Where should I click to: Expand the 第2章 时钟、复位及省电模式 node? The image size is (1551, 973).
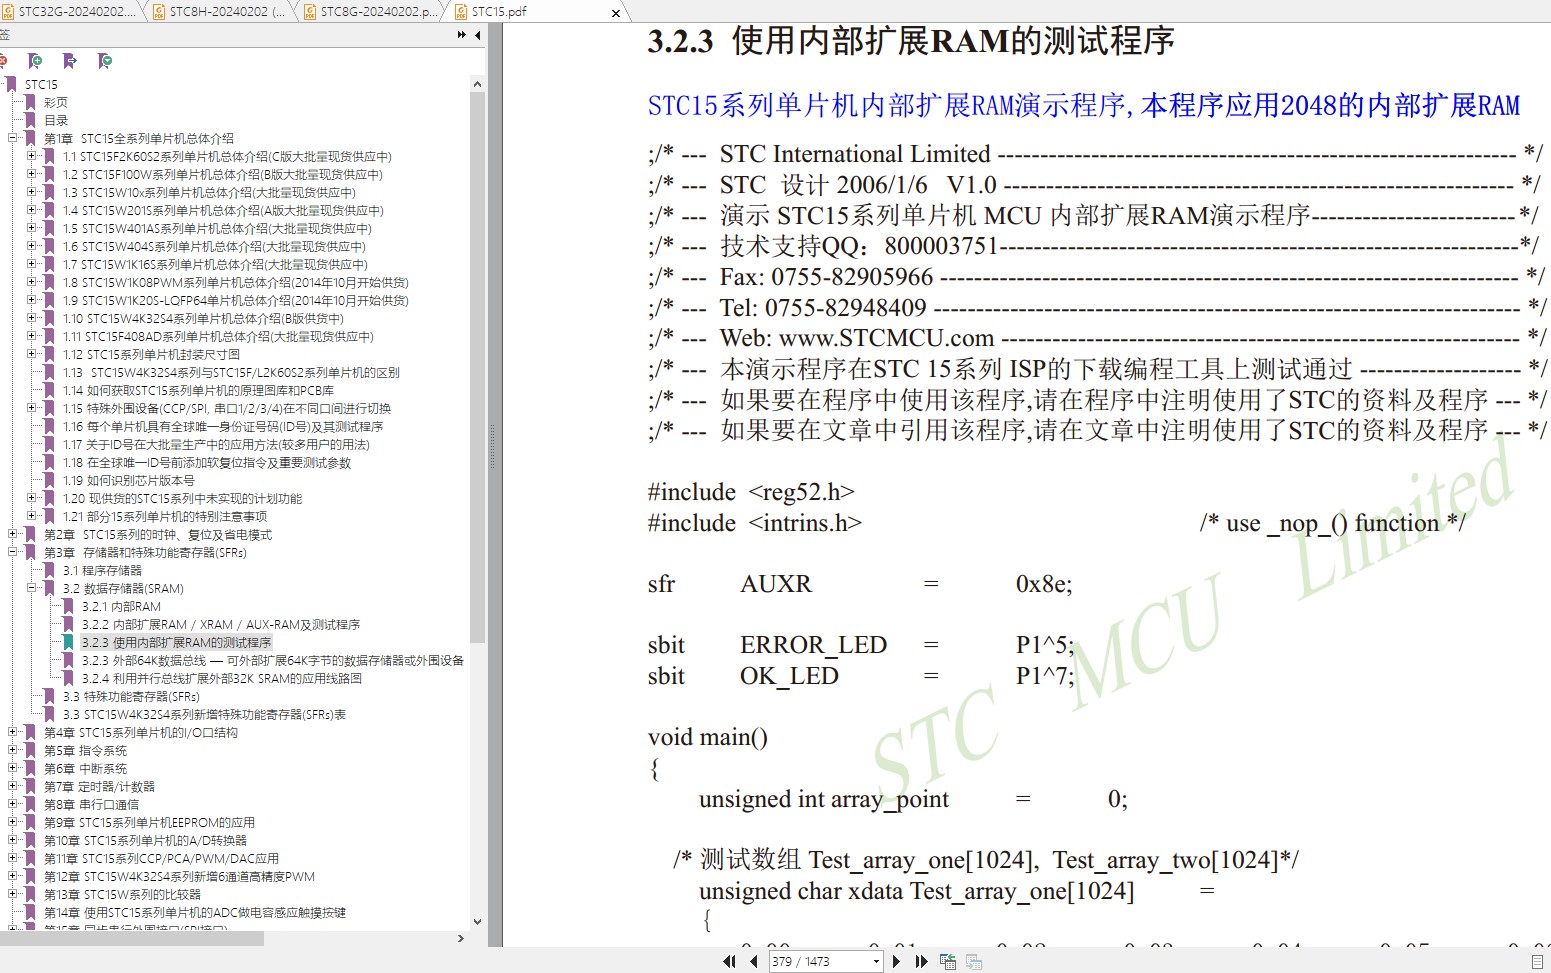point(13,534)
